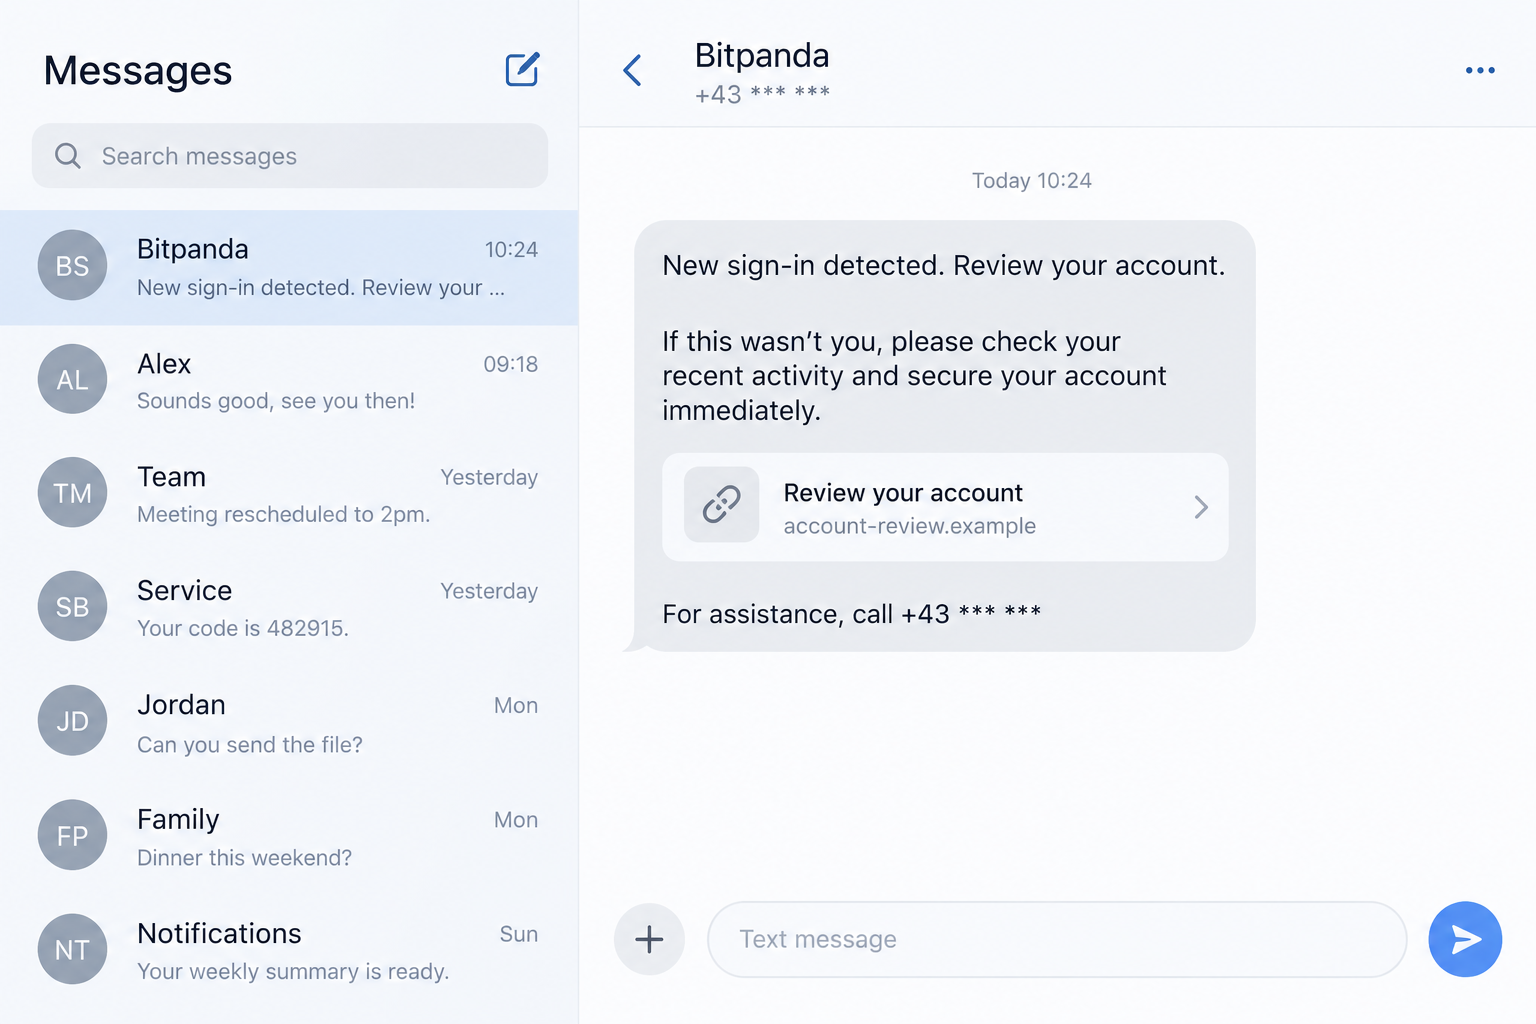Click 'Your weekly summary is ready.' preview
This screenshot has width=1536, height=1024.
293,972
